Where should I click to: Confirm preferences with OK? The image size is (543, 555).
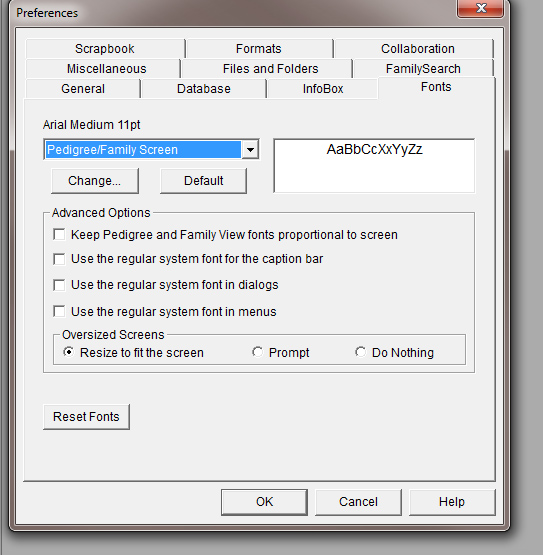pyautogui.click(x=264, y=502)
